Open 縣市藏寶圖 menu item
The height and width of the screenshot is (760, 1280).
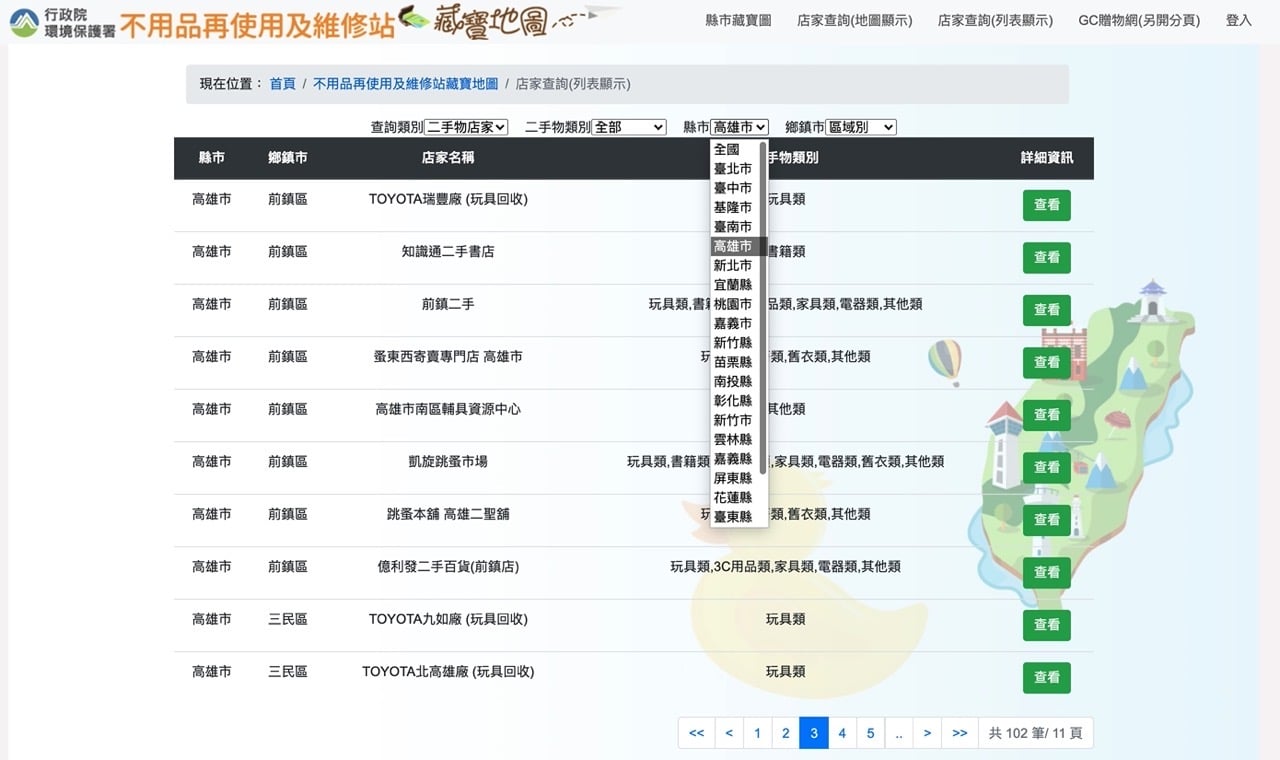738,20
